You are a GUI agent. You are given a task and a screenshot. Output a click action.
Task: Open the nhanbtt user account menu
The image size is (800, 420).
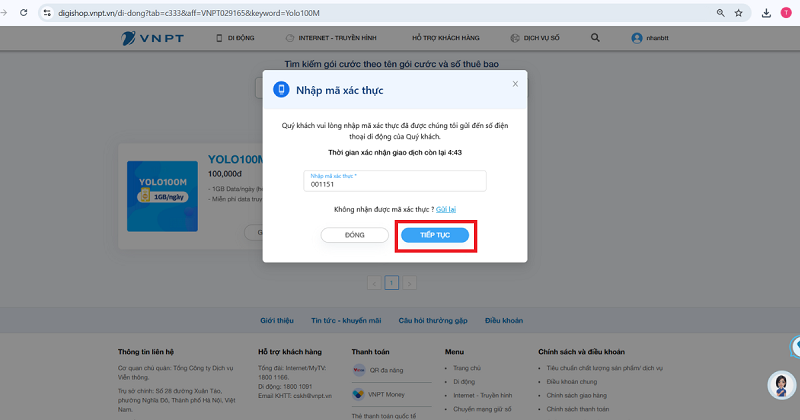(x=650, y=38)
